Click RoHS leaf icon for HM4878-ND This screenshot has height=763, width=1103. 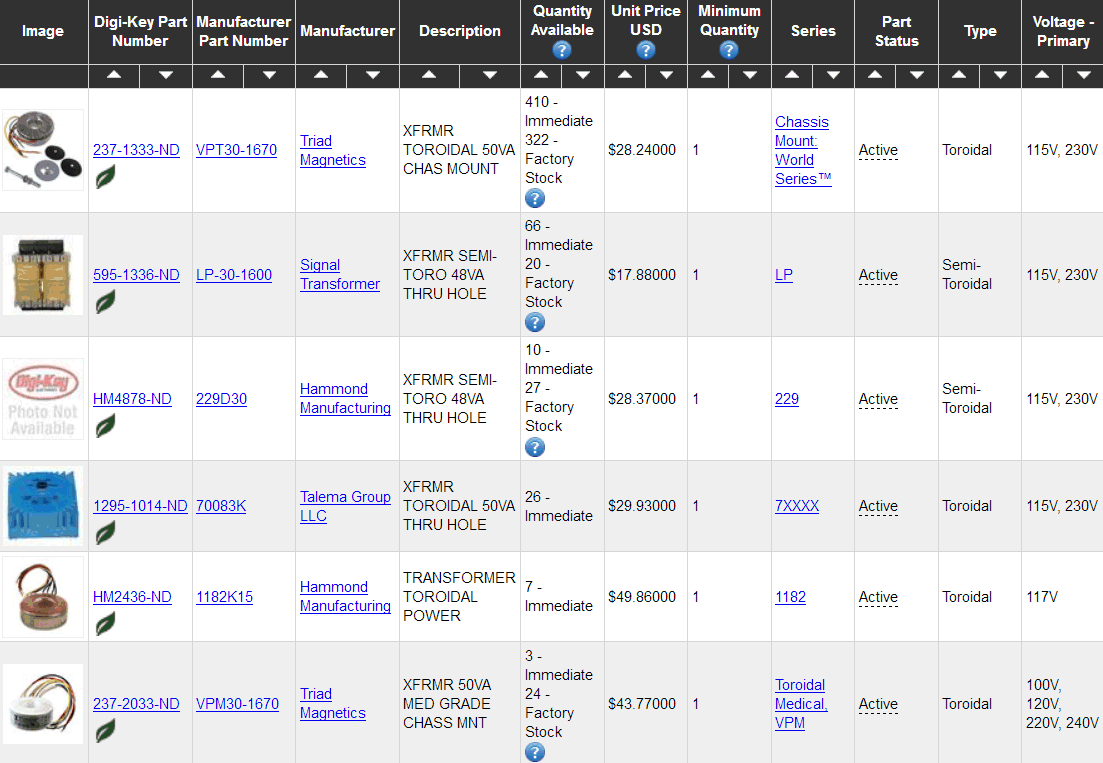pyautogui.click(x=106, y=425)
